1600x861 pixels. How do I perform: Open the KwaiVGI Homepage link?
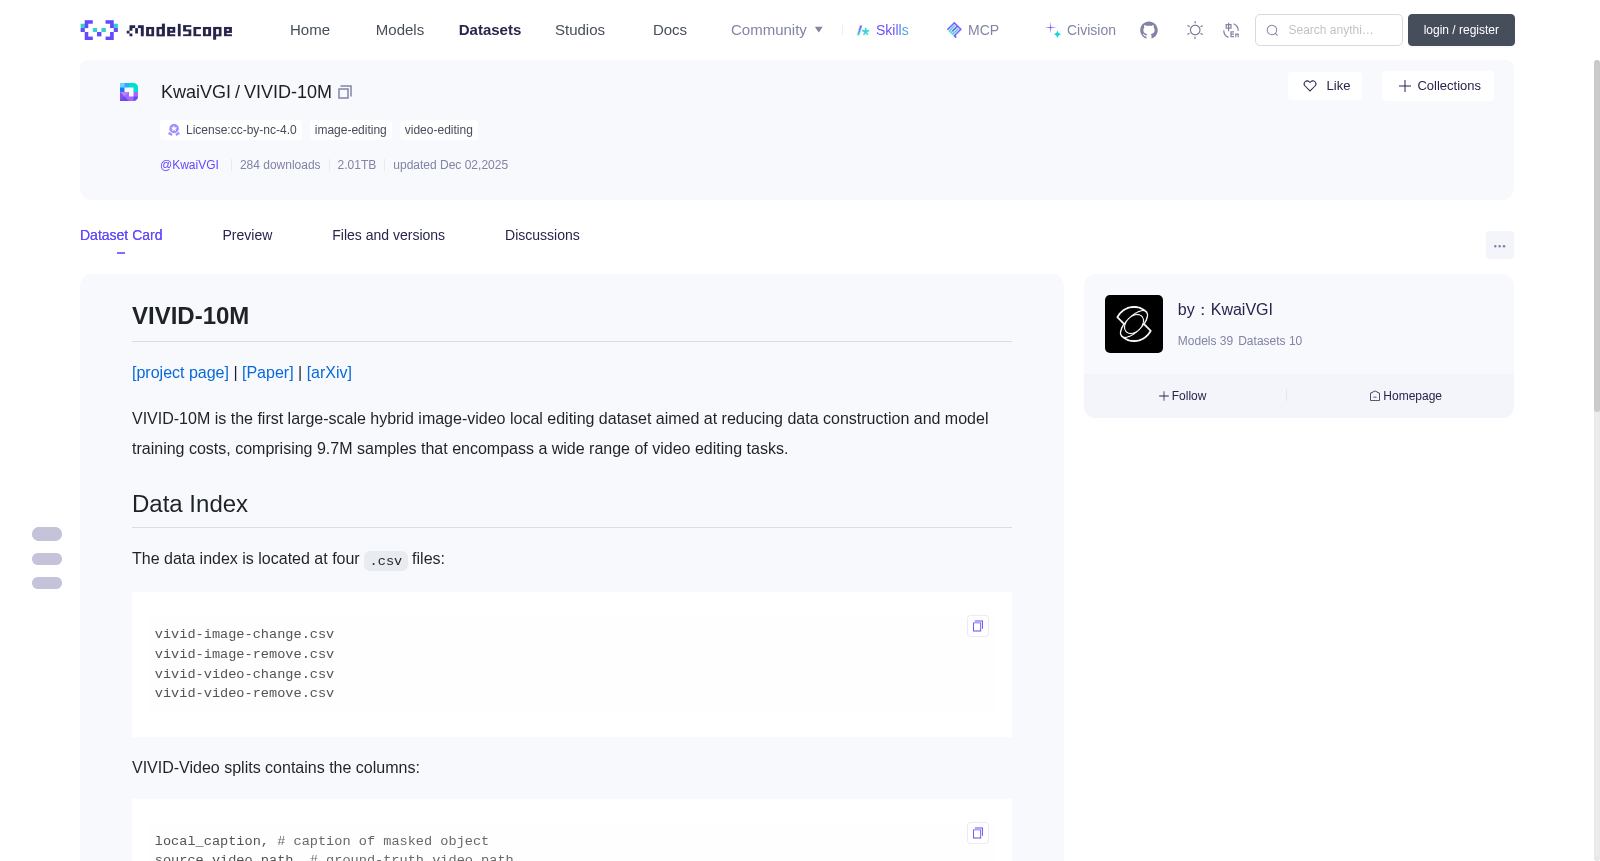[1405, 396]
